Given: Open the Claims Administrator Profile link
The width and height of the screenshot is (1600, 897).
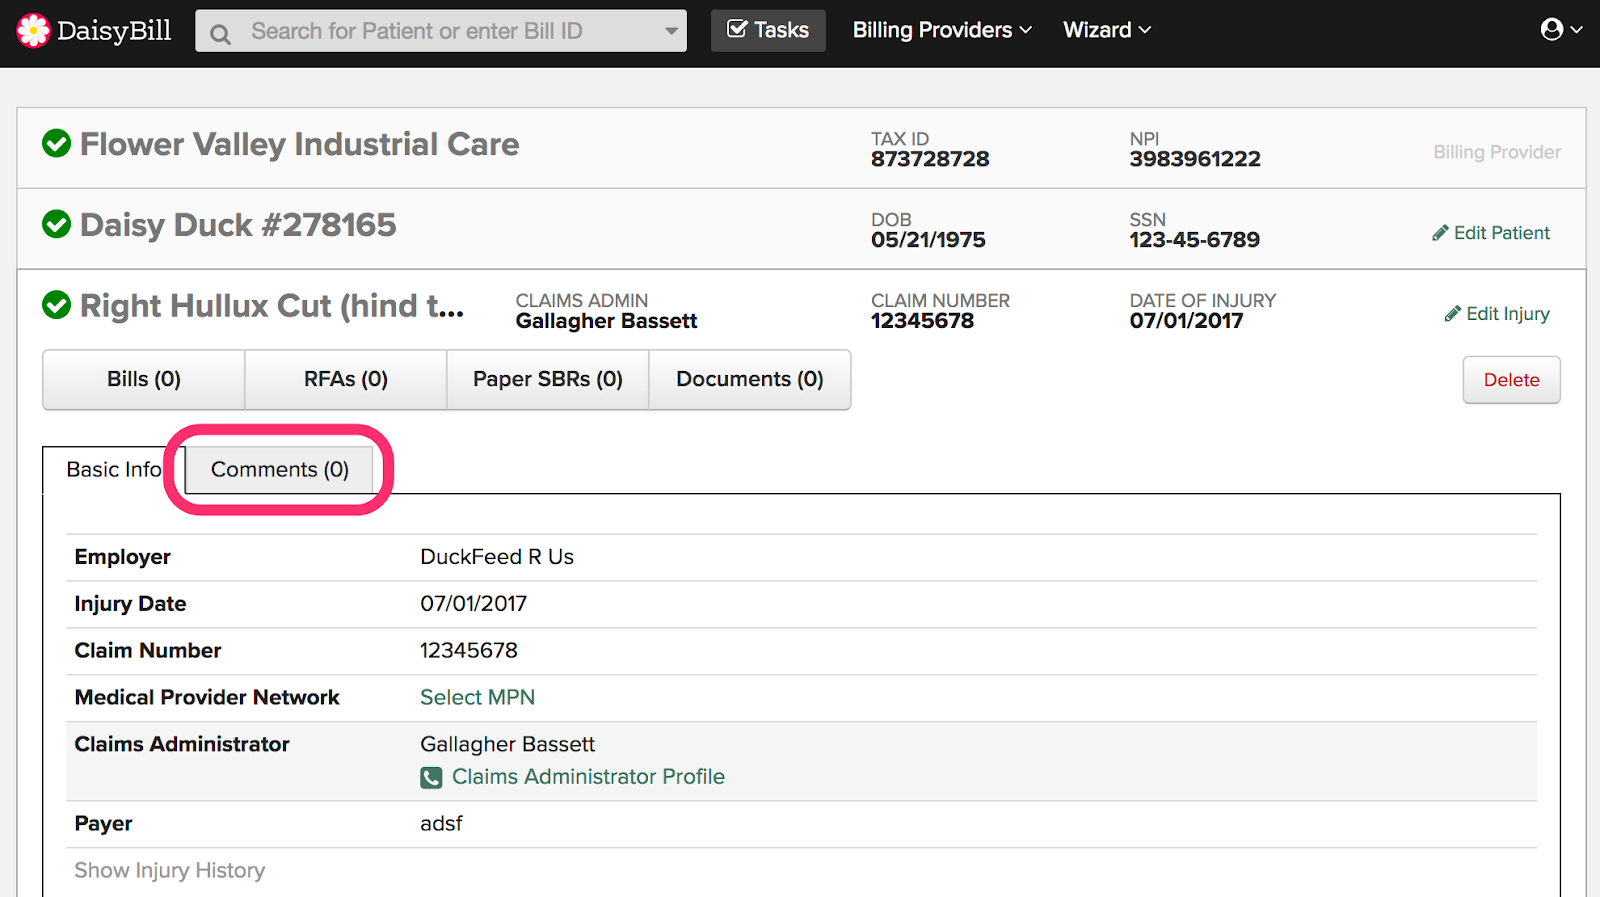Looking at the screenshot, I should [x=588, y=777].
